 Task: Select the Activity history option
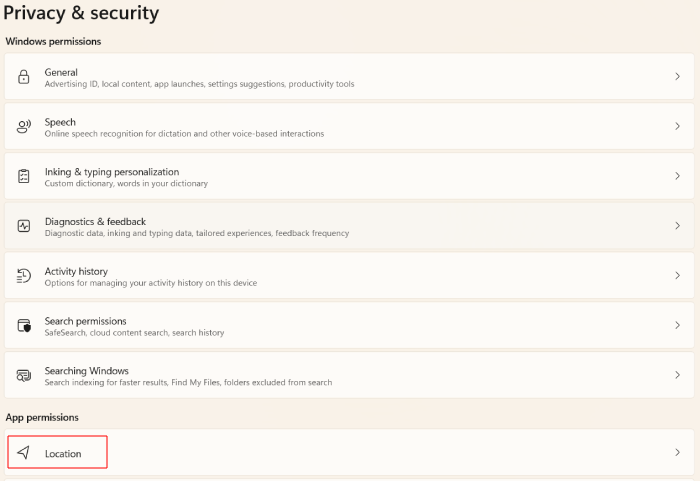tap(76, 272)
